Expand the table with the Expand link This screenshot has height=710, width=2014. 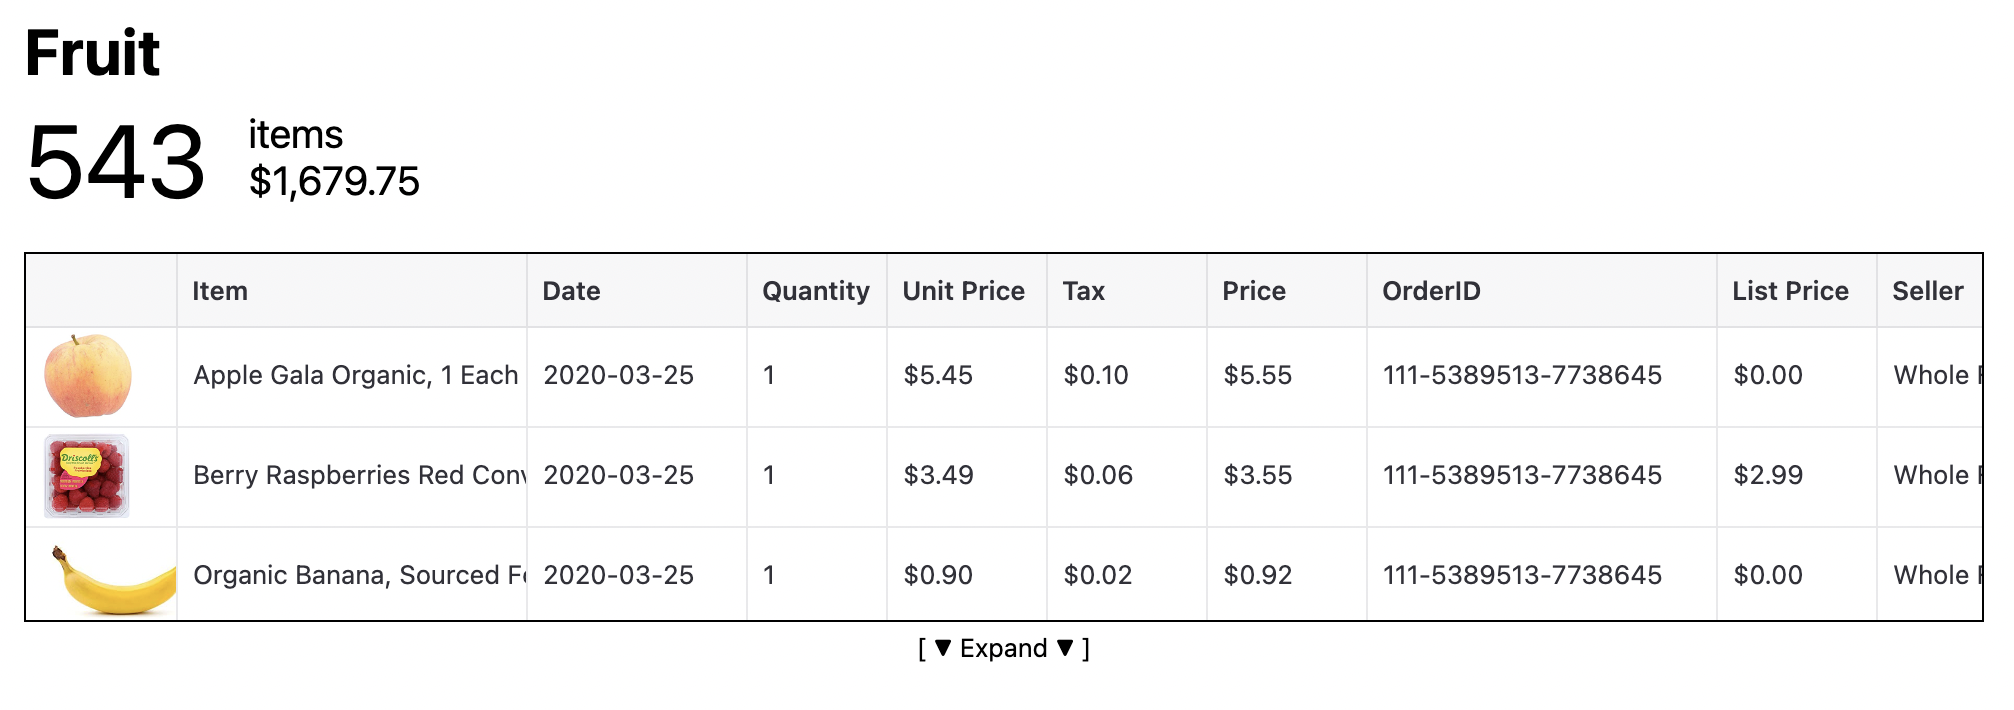click(1004, 649)
